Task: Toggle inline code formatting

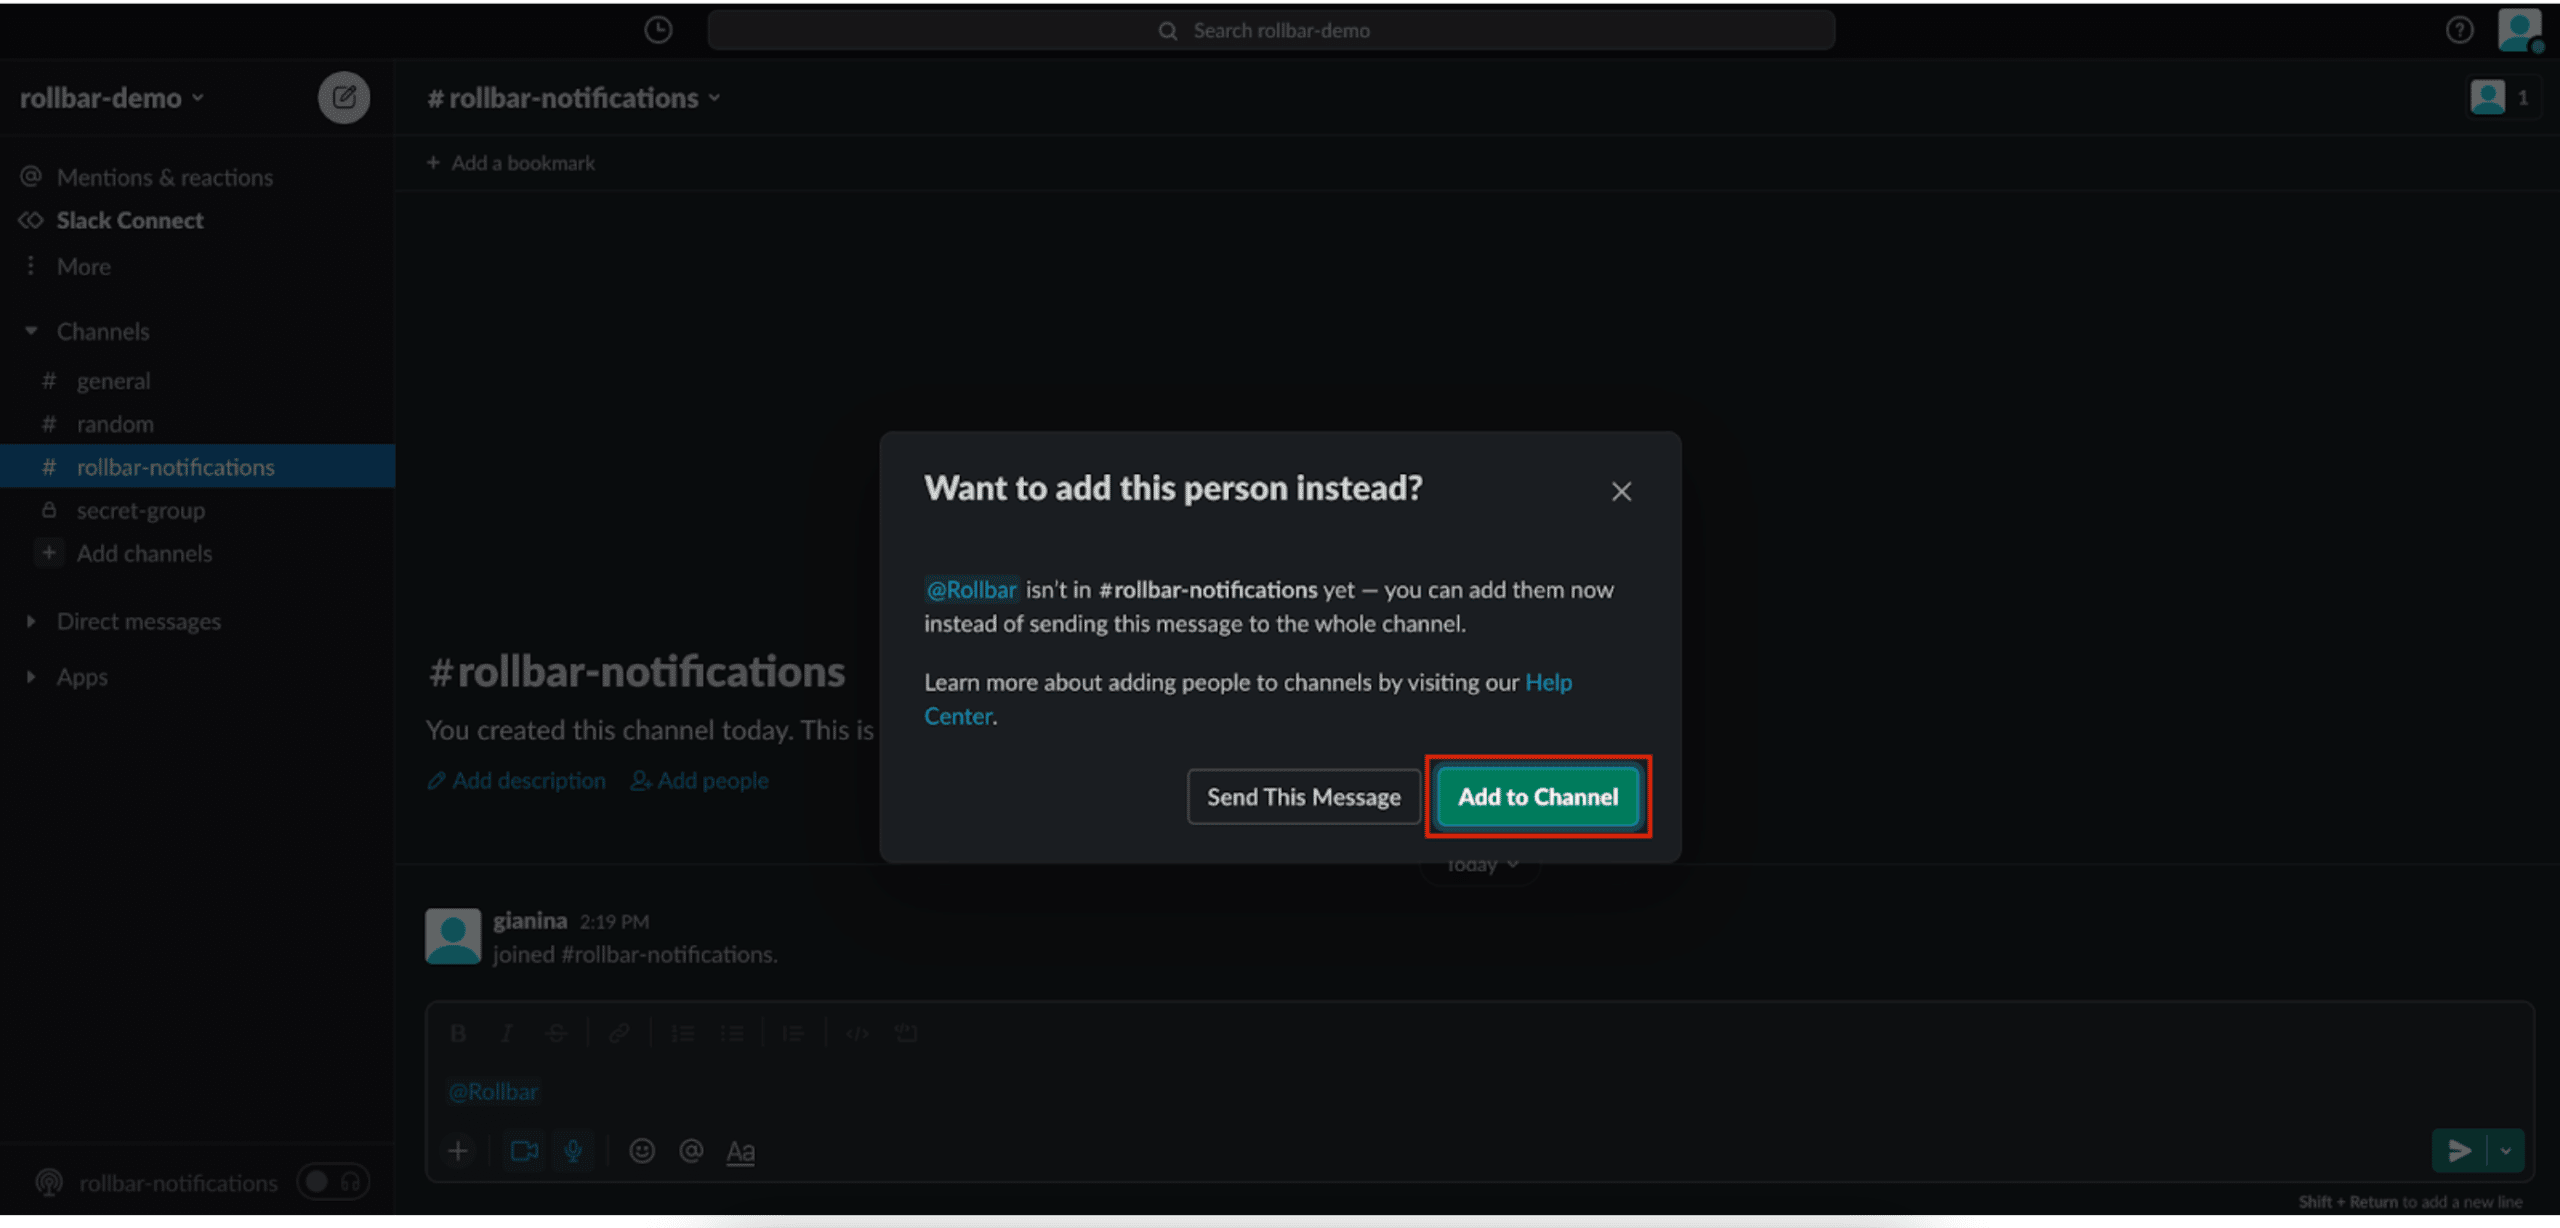Action: pyautogui.click(x=857, y=1033)
